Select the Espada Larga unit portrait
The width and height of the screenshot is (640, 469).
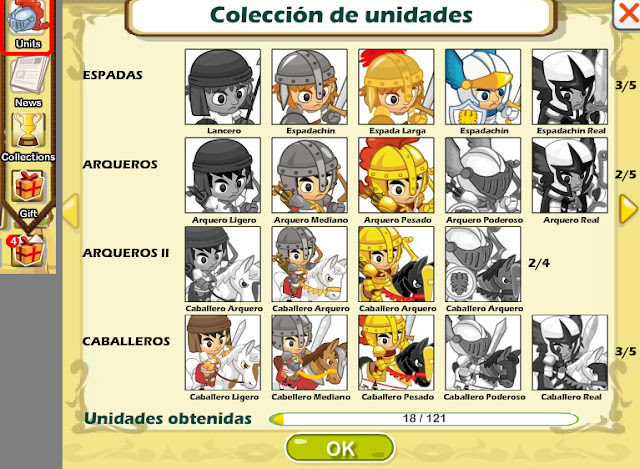pos(396,87)
